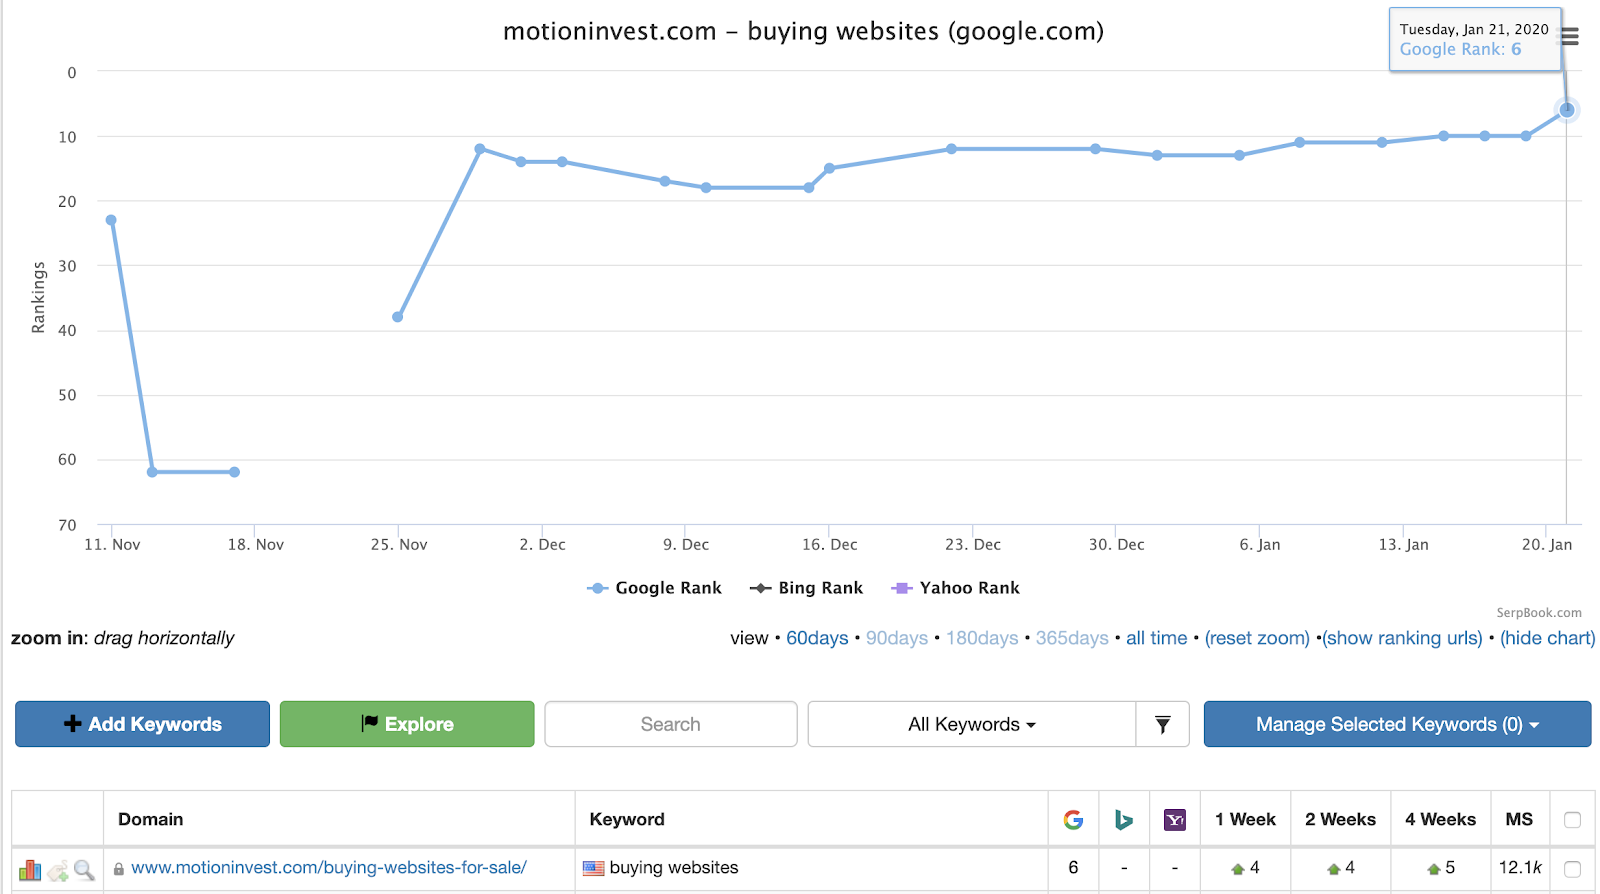Sort by the 1 Week column header
This screenshot has height=894, width=1600.
click(x=1245, y=820)
